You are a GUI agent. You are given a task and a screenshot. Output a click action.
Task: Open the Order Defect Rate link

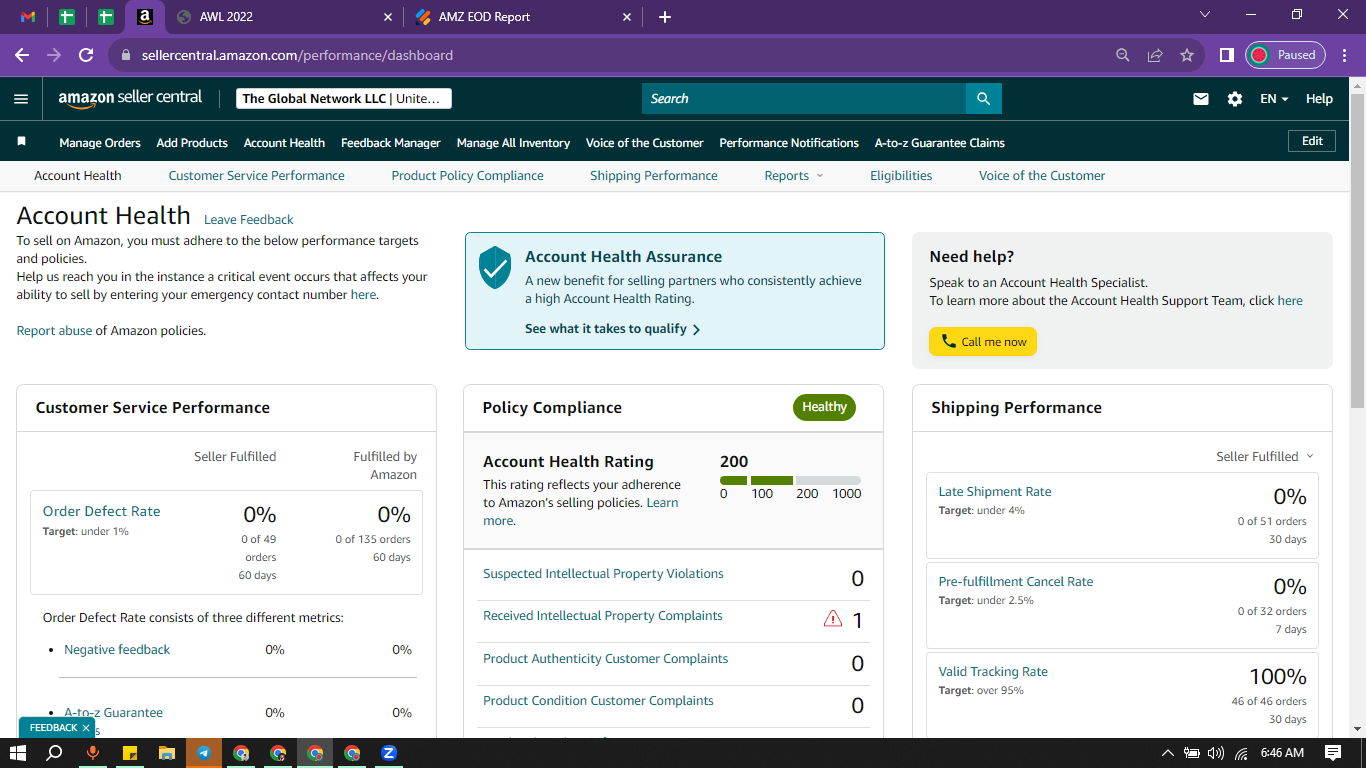101,511
